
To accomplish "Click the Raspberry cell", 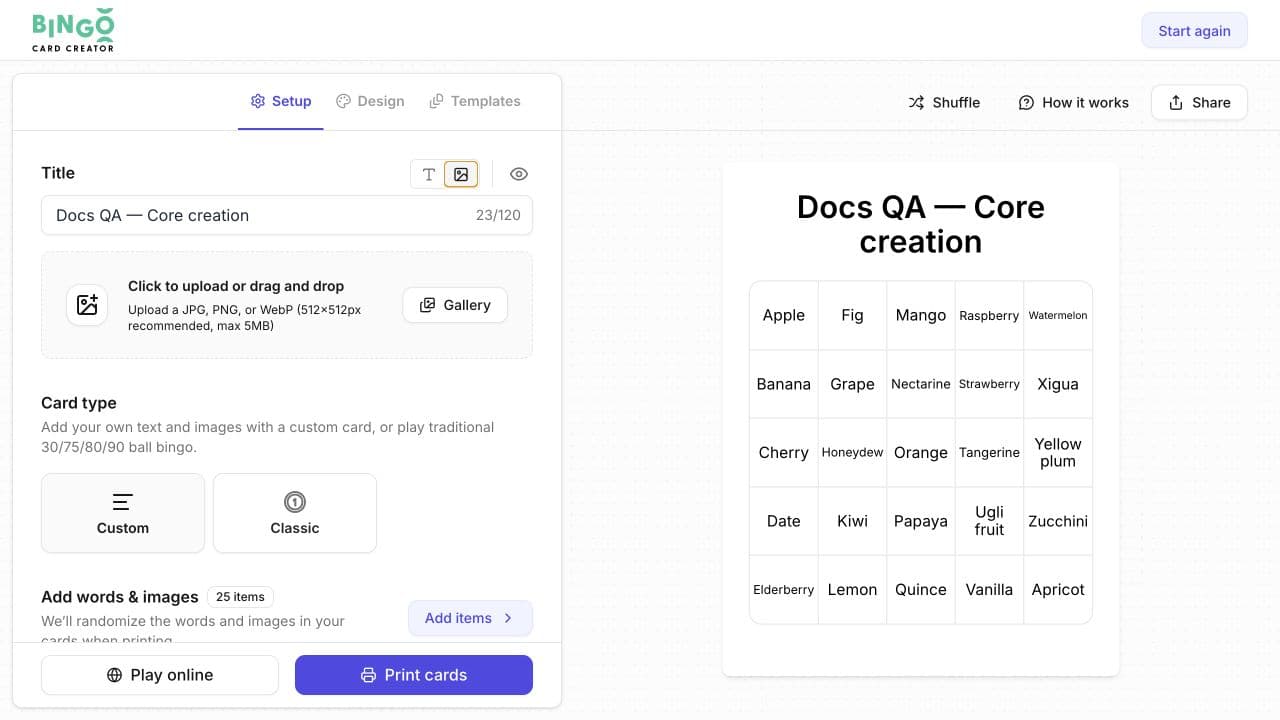I will pos(989,315).
